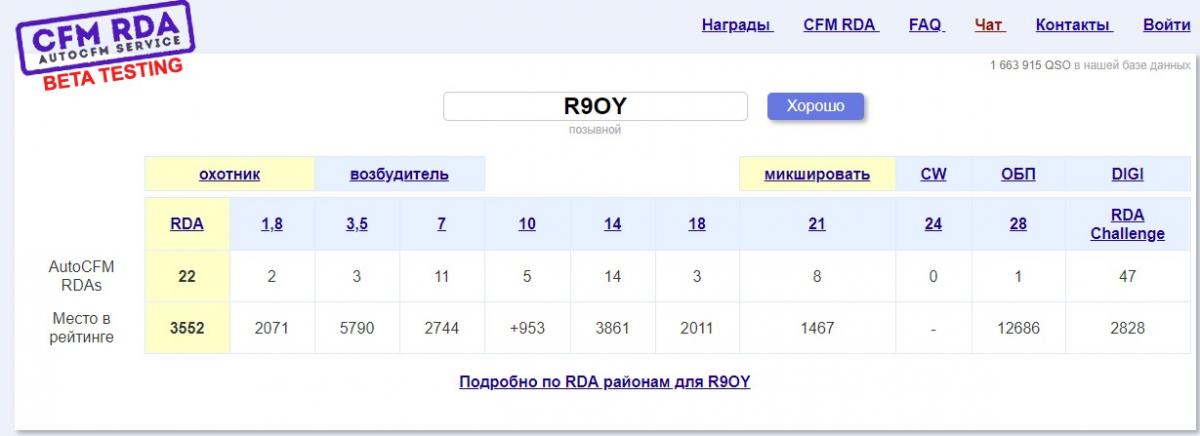Choose the 14 band column header
The width and height of the screenshot is (1200, 436).
pos(612,224)
